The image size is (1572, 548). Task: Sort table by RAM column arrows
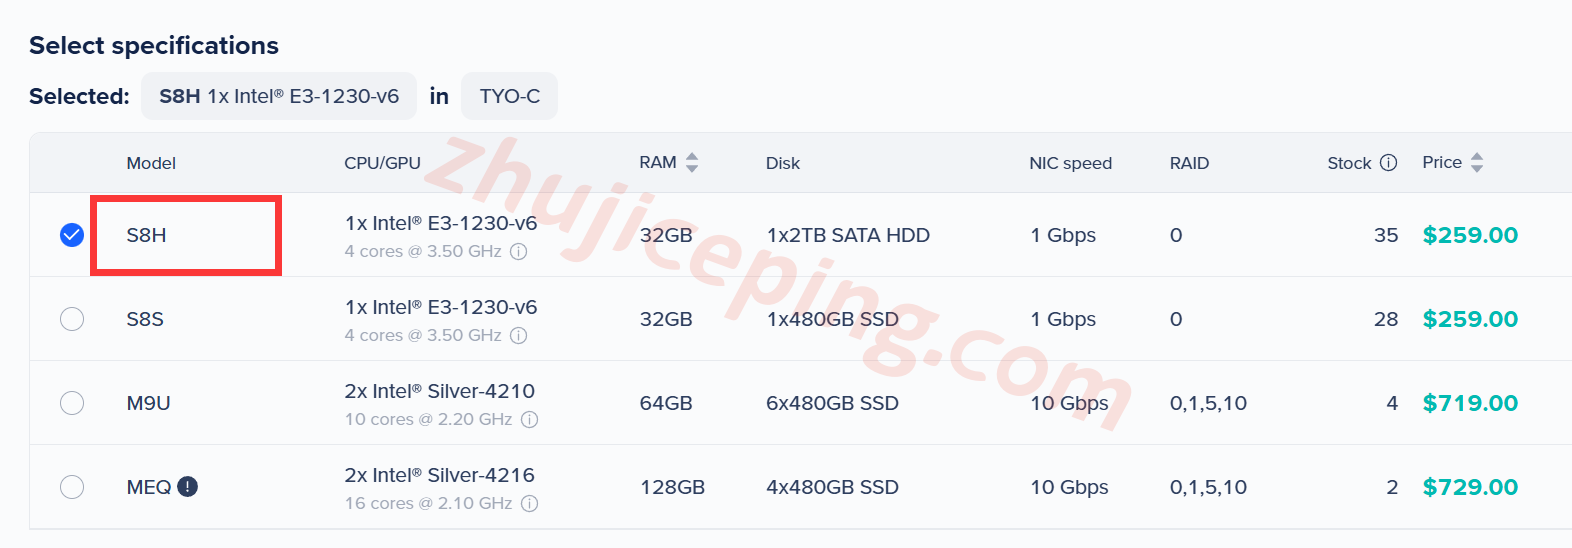(x=692, y=163)
